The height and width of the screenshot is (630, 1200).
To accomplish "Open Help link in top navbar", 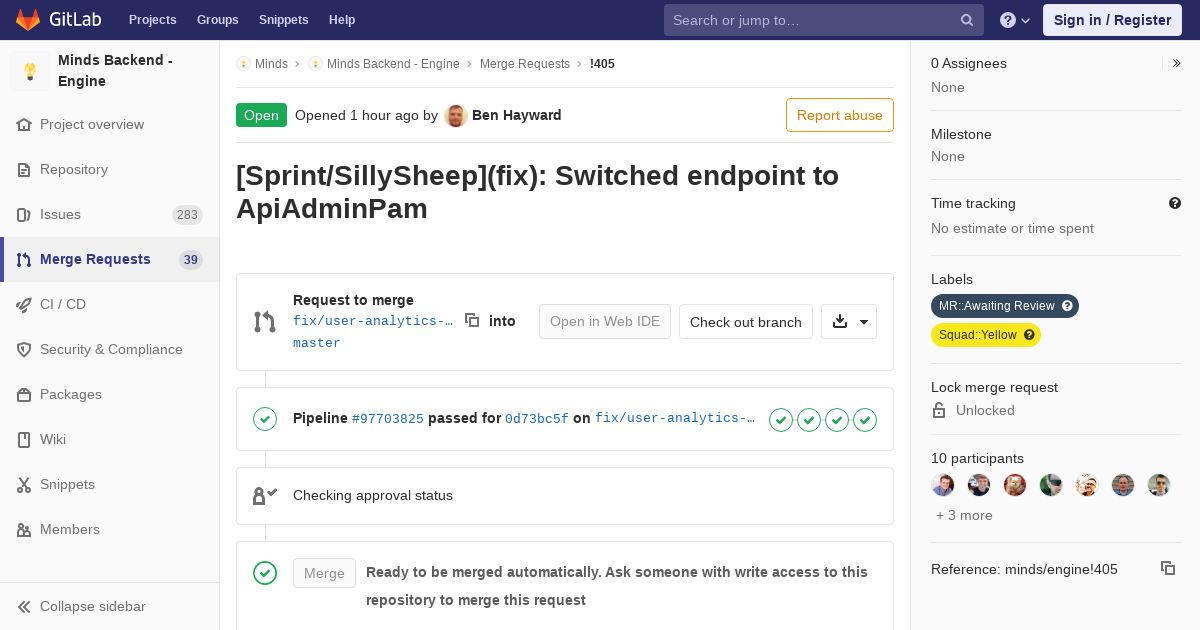I will [x=342, y=20].
